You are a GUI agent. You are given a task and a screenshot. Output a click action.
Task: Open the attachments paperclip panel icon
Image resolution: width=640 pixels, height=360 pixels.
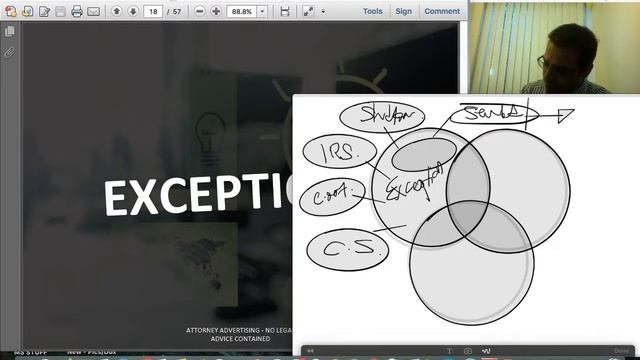(9, 52)
